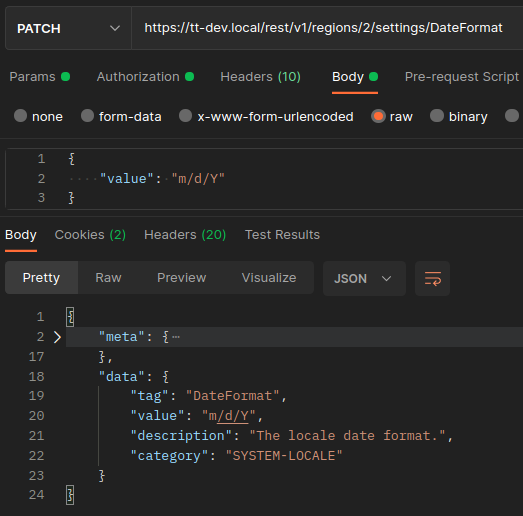Click the opening brace on response line 1
The height and width of the screenshot is (516, 523).
[x=70, y=317]
